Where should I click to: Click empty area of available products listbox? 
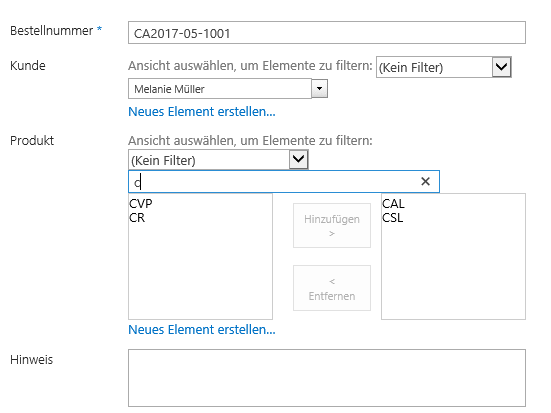click(200, 274)
